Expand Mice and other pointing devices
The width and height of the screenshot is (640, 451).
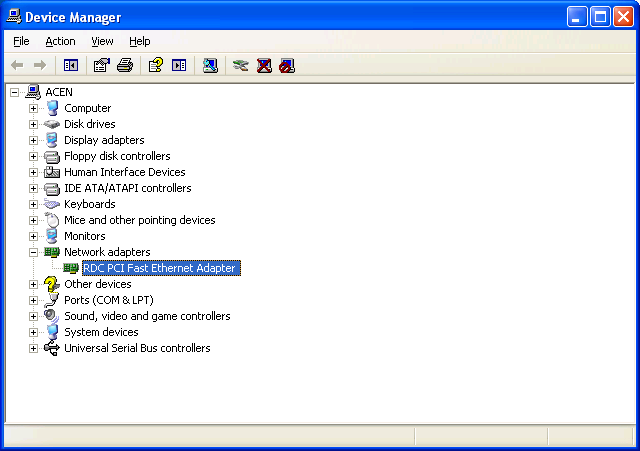tap(33, 220)
